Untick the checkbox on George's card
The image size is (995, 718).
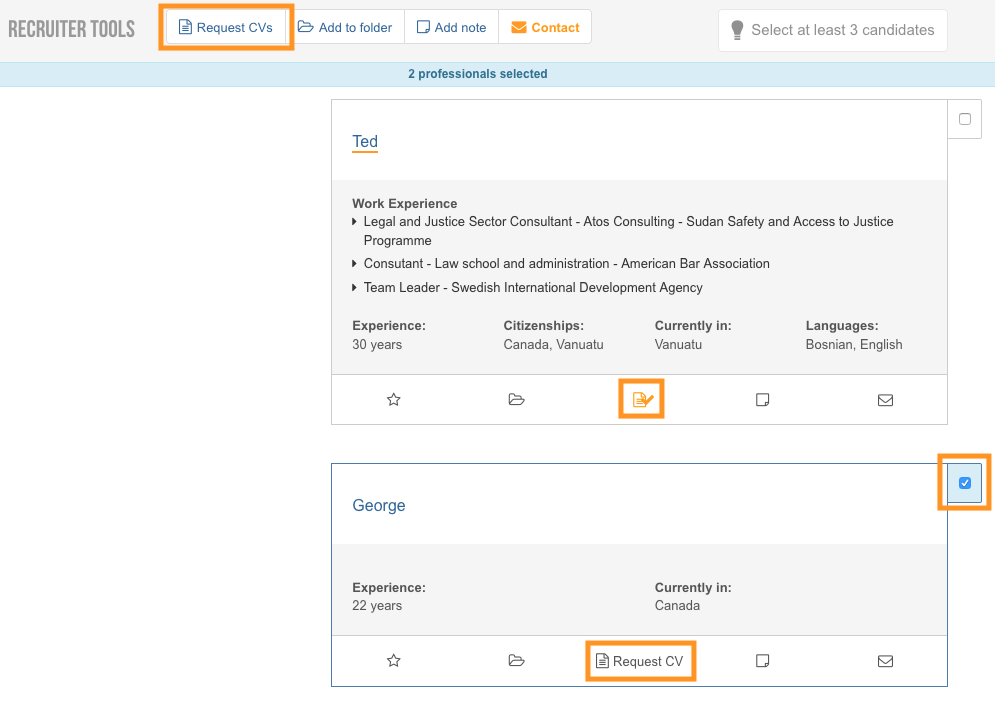coord(965,483)
